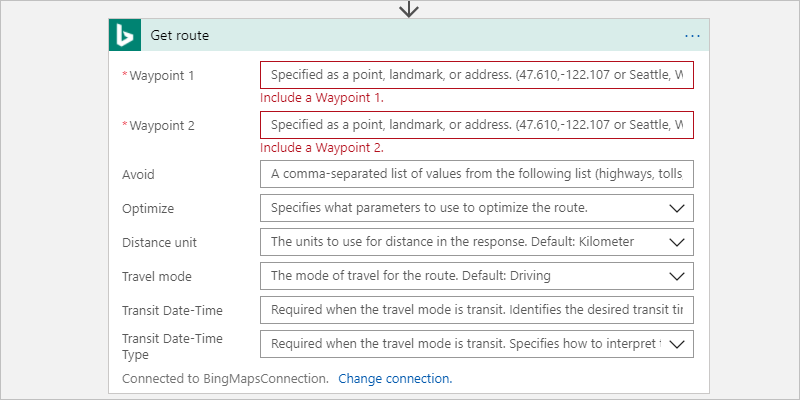Focus the Waypoint 2 input field
This screenshot has width=800, height=400.
point(476,125)
